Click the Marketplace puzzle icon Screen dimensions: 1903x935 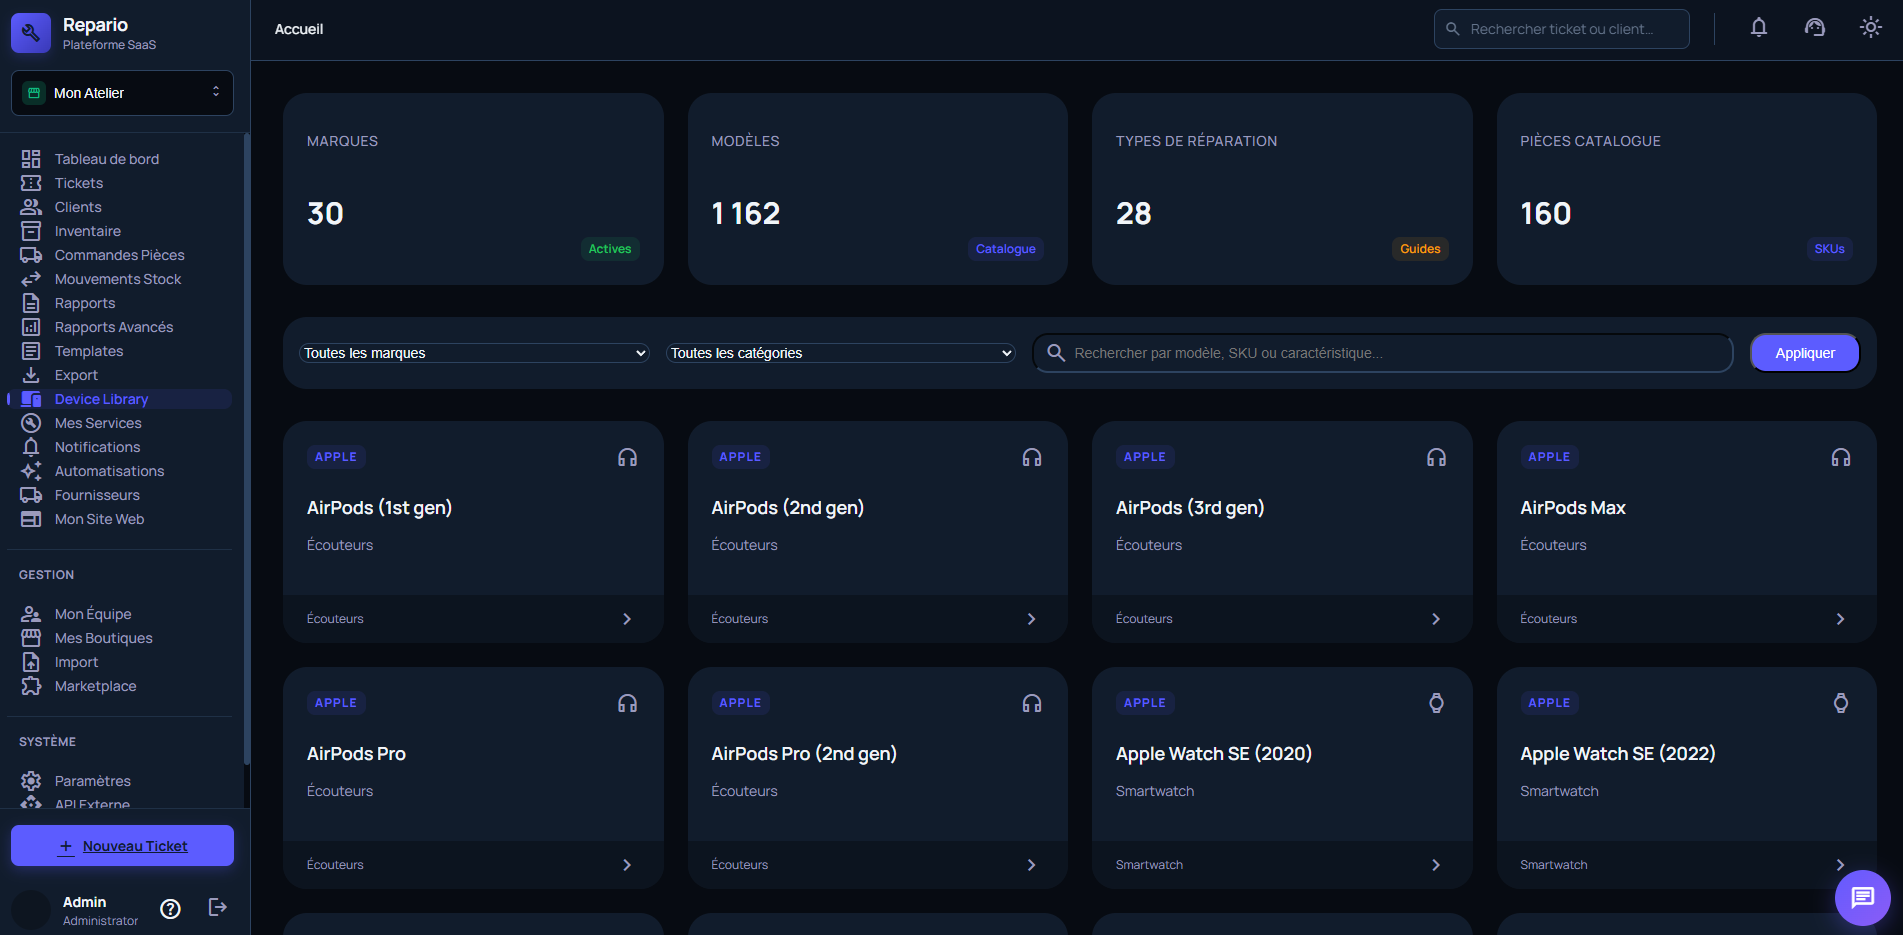pos(31,686)
